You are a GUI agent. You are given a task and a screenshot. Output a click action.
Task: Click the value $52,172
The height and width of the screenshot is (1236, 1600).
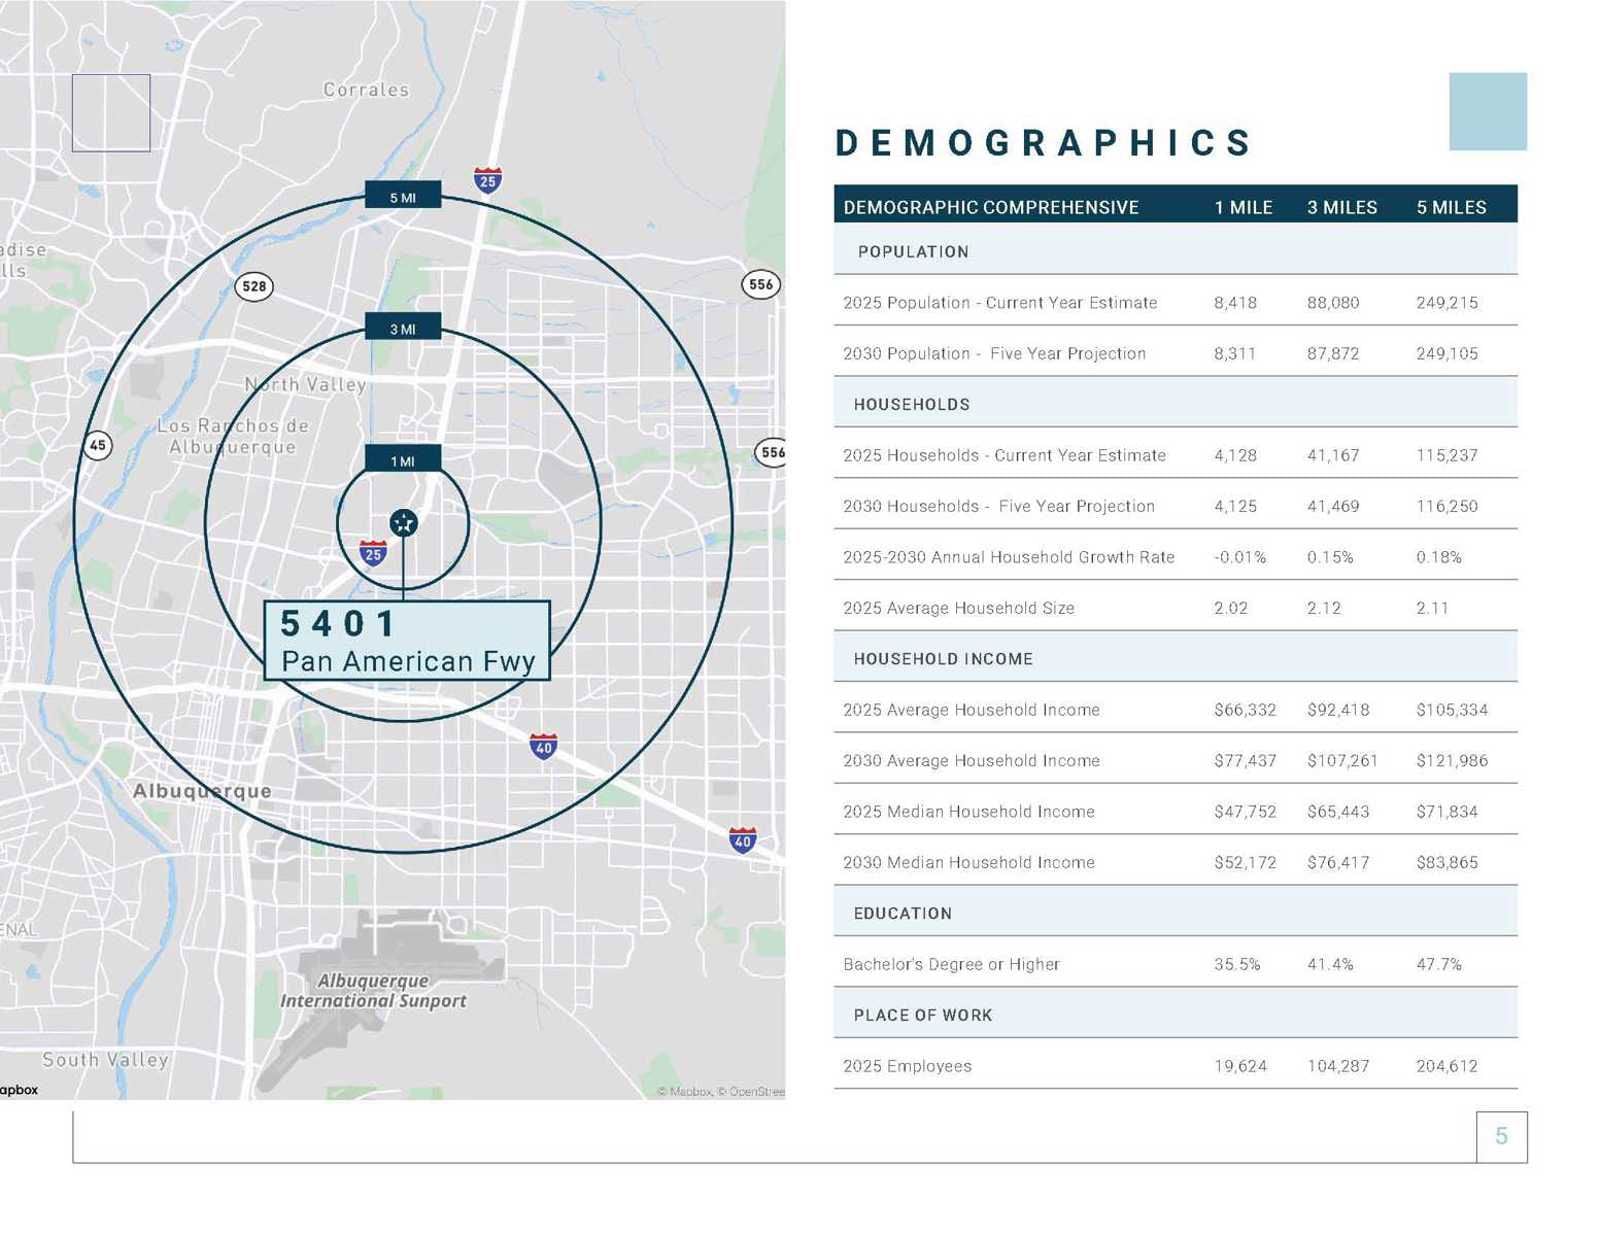pos(1245,862)
